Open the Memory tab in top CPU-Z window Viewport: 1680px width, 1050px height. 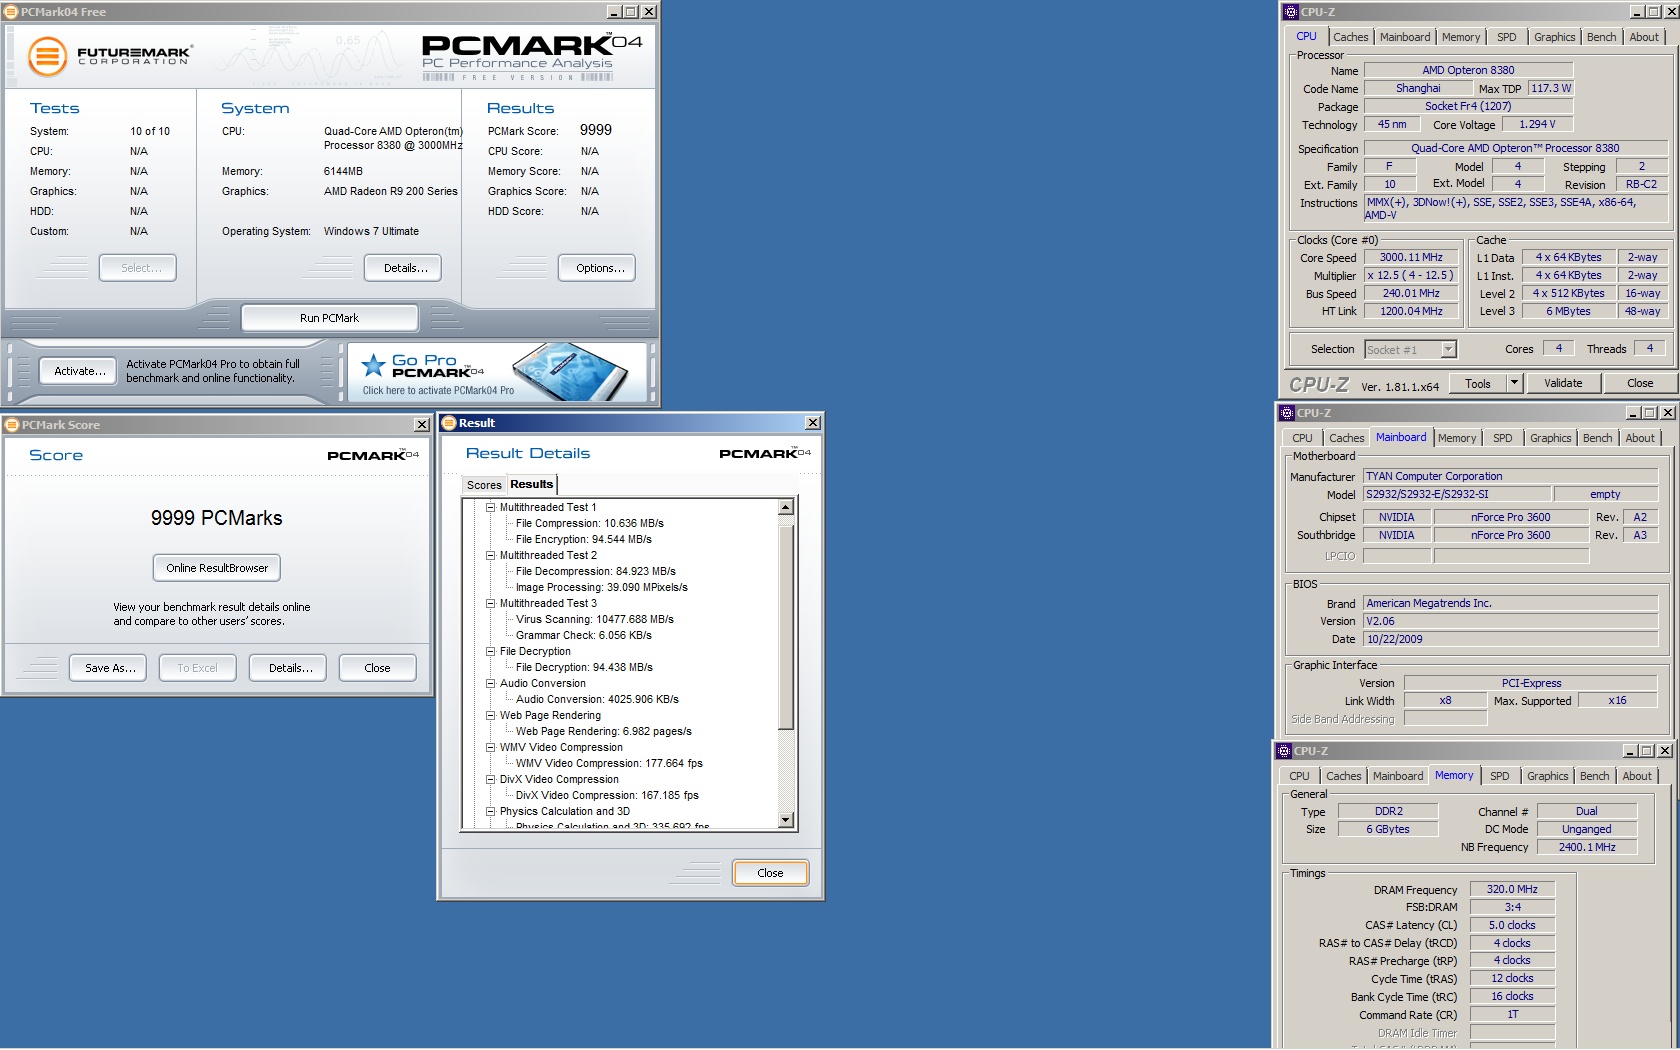[x=1461, y=37]
